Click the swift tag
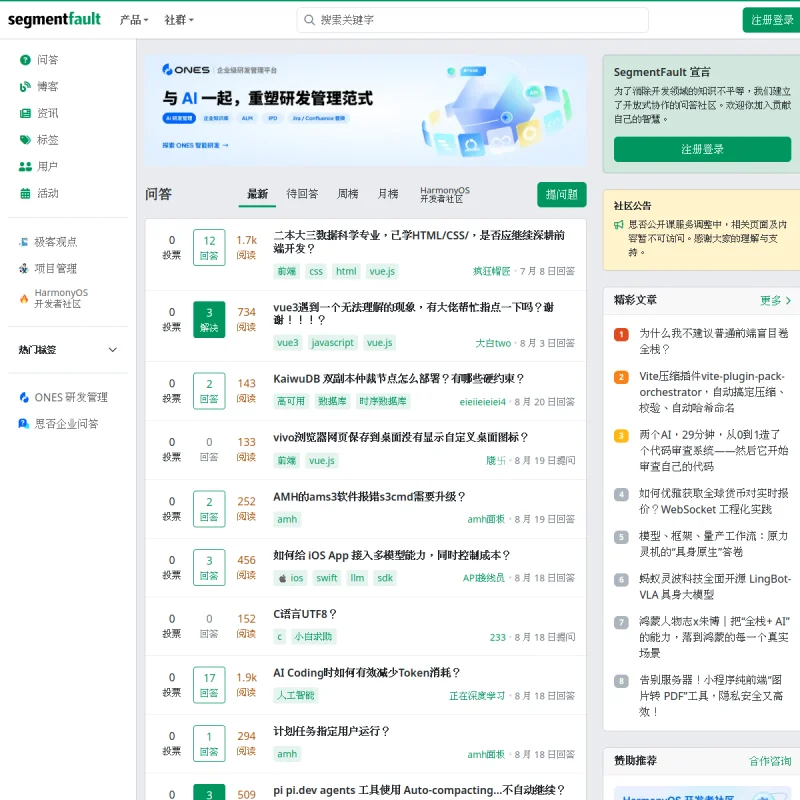This screenshot has height=800, width=800. coord(327,578)
